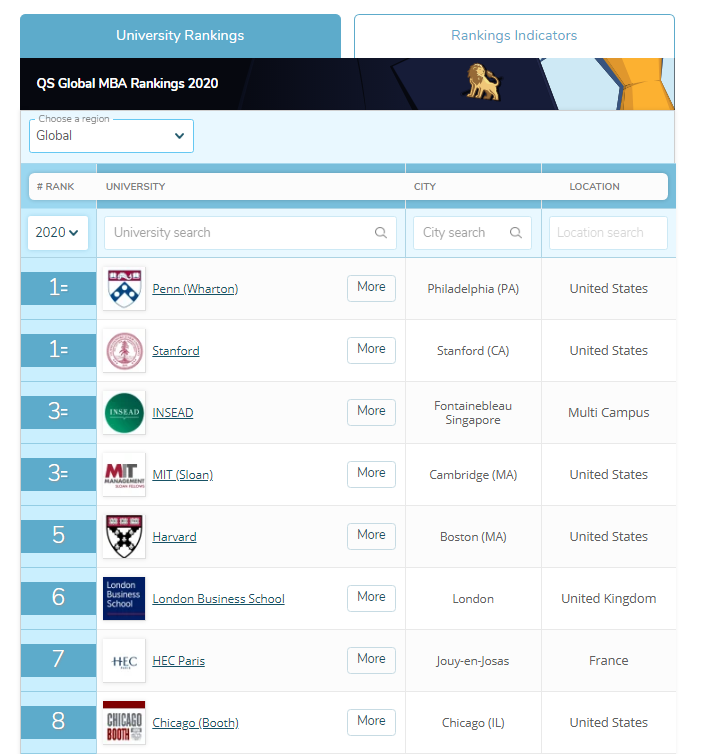The width and height of the screenshot is (706, 754).
Task: Open the Stanford link
Action: pos(176,351)
